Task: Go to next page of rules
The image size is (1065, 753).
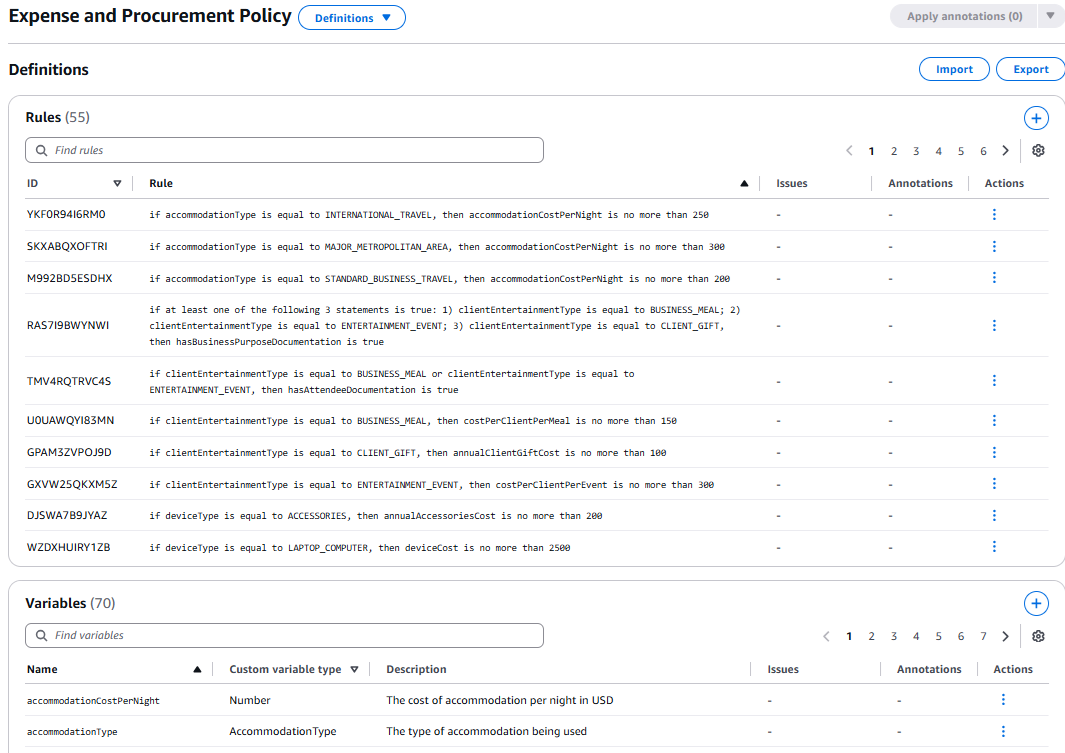Action: (x=1005, y=151)
